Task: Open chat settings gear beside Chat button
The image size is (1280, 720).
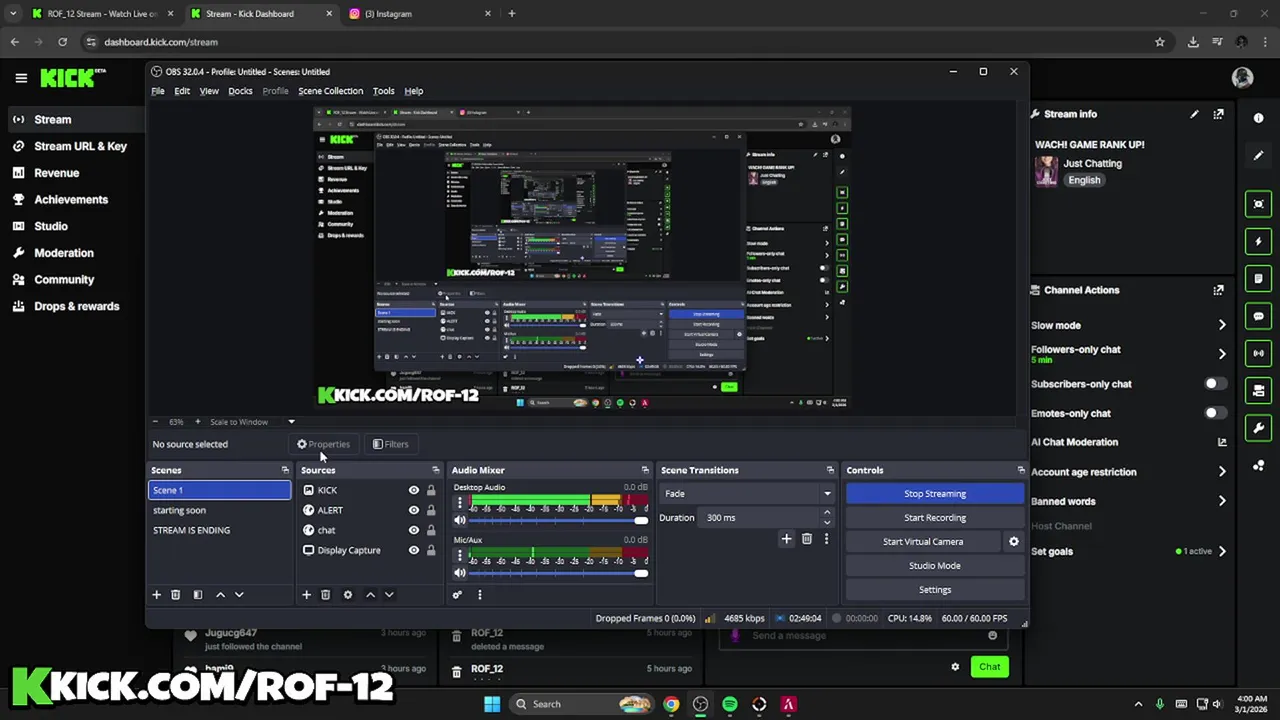Action: click(955, 667)
